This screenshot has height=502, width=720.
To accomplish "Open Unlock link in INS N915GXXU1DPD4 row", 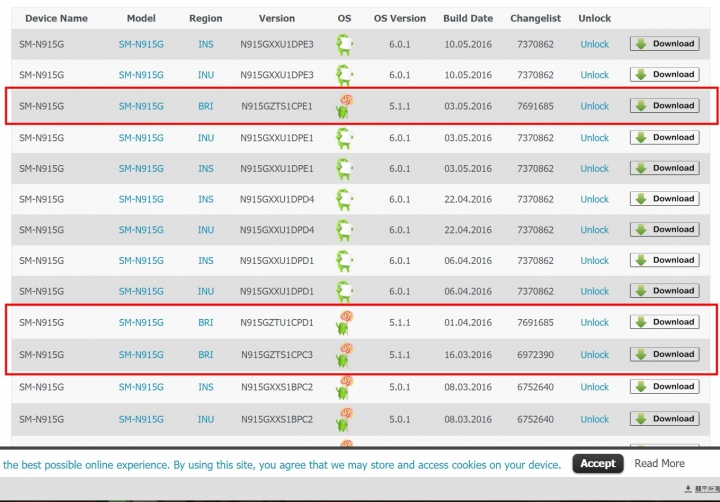I will tap(594, 200).
